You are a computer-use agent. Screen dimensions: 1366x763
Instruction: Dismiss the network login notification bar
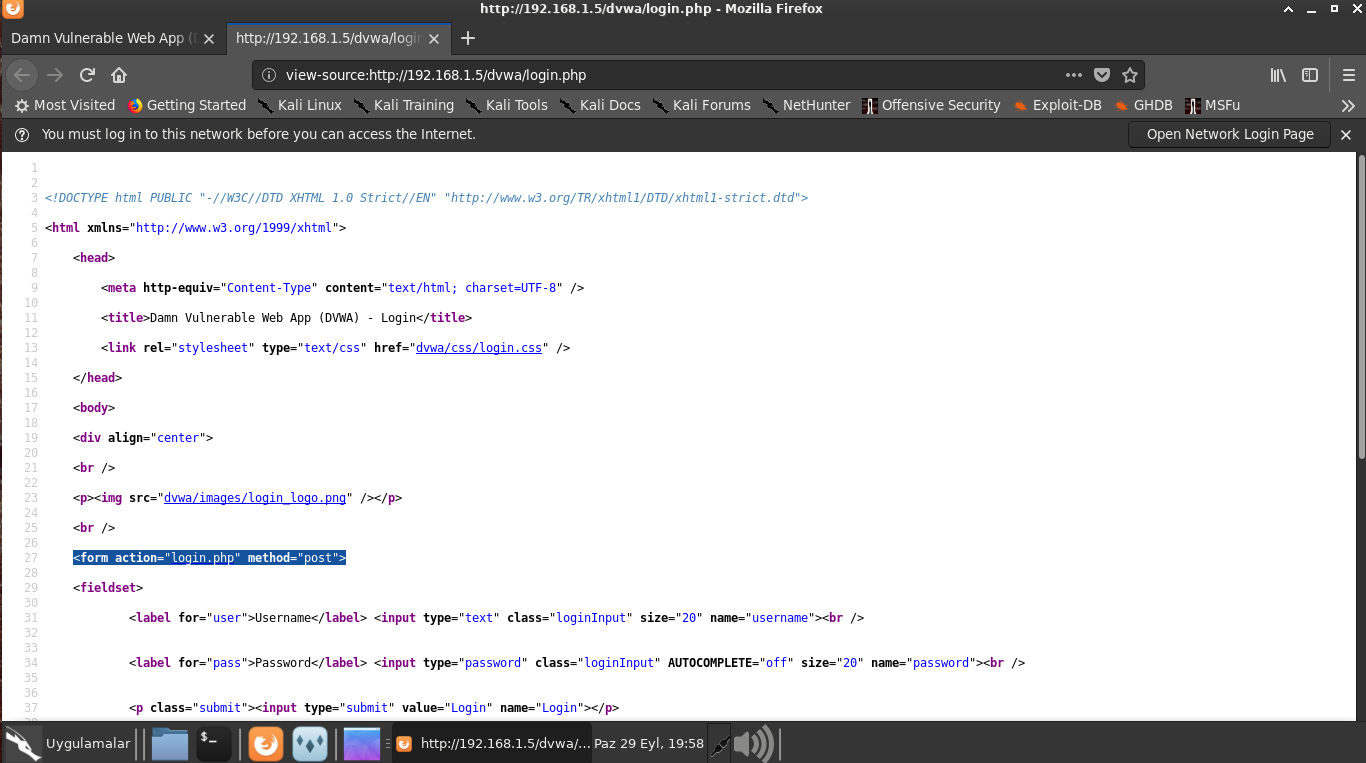[x=1346, y=134]
